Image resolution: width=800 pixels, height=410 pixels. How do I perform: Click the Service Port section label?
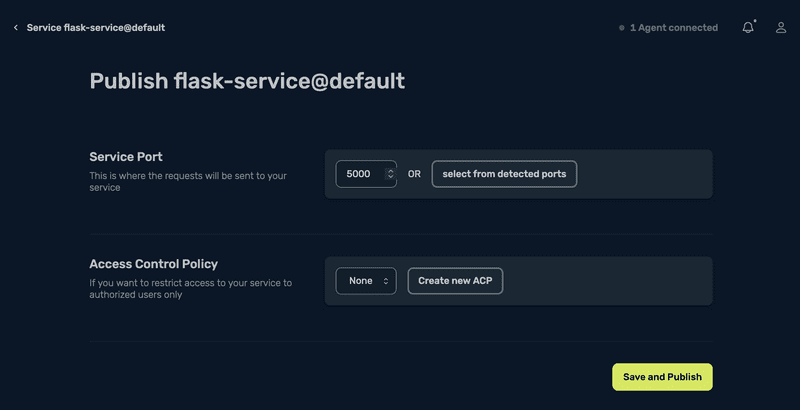click(126, 157)
